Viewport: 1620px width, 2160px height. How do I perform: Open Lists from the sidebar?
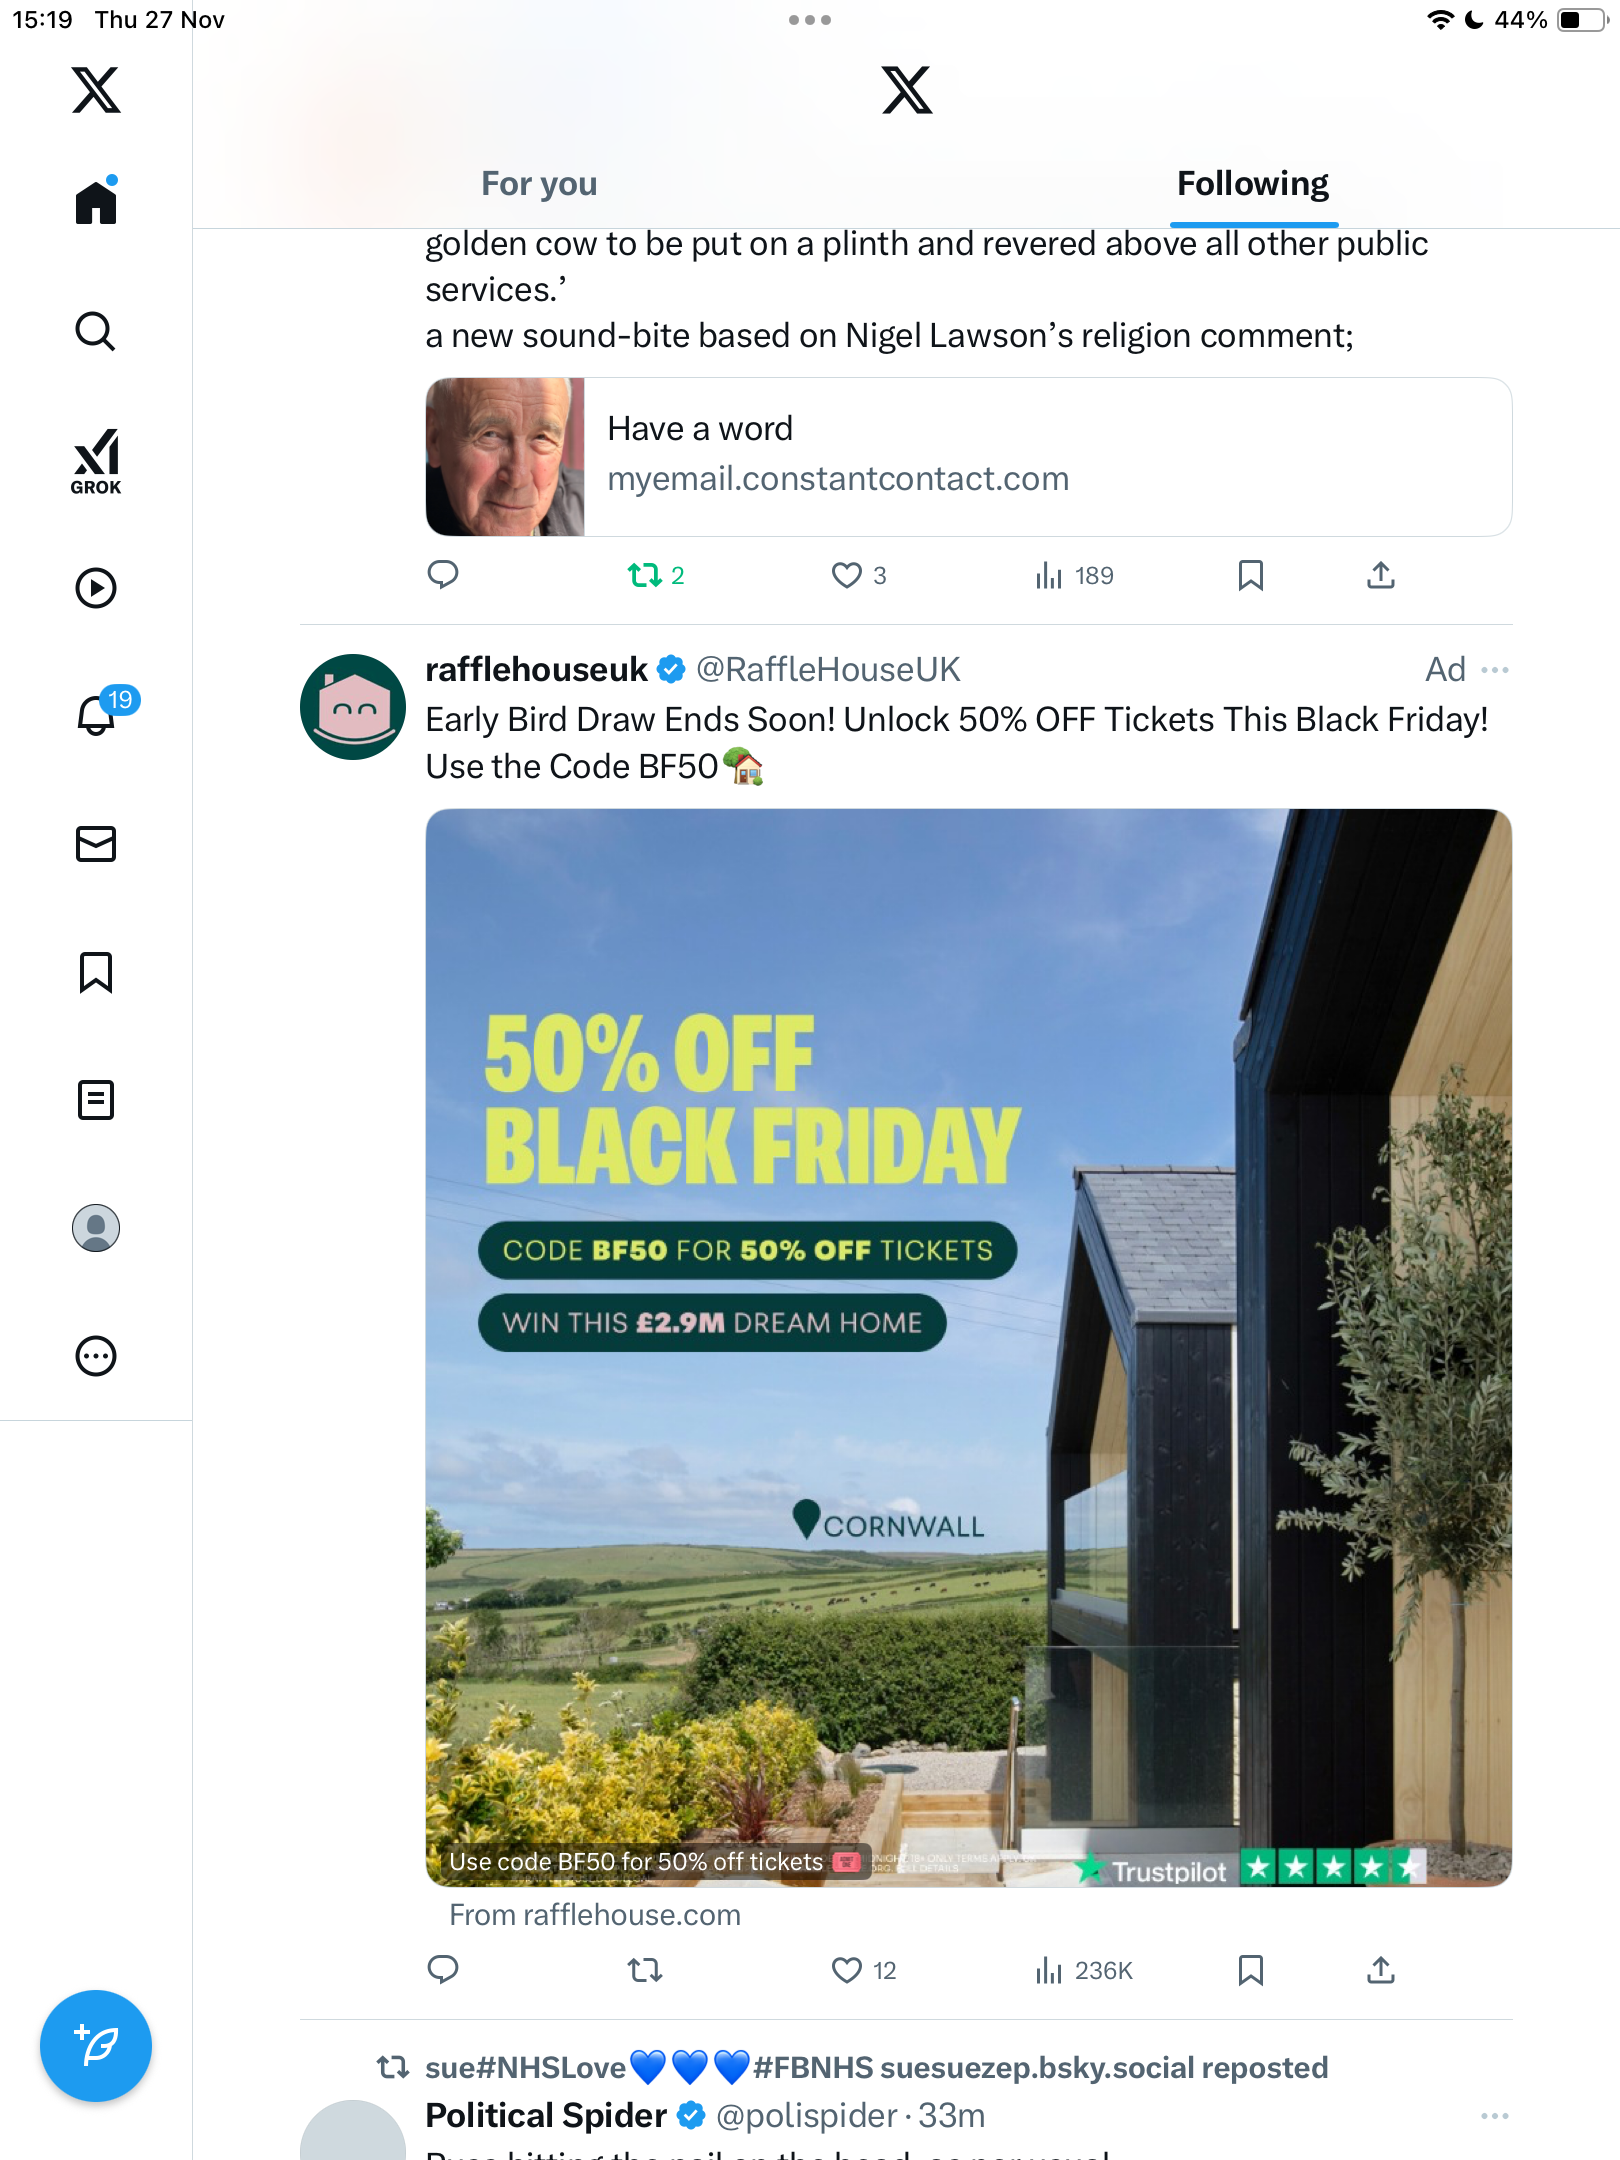click(96, 1100)
